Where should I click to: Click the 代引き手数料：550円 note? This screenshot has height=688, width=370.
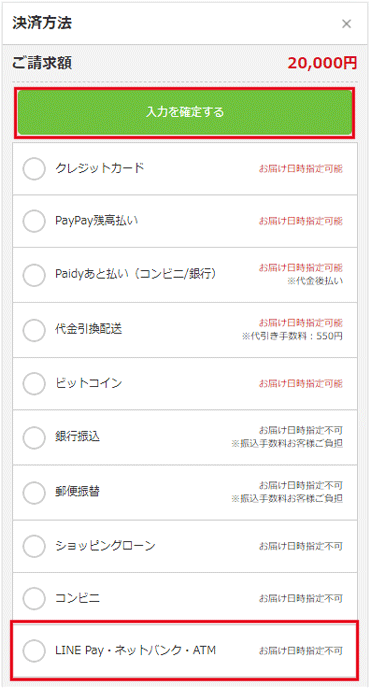click(292, 337)
